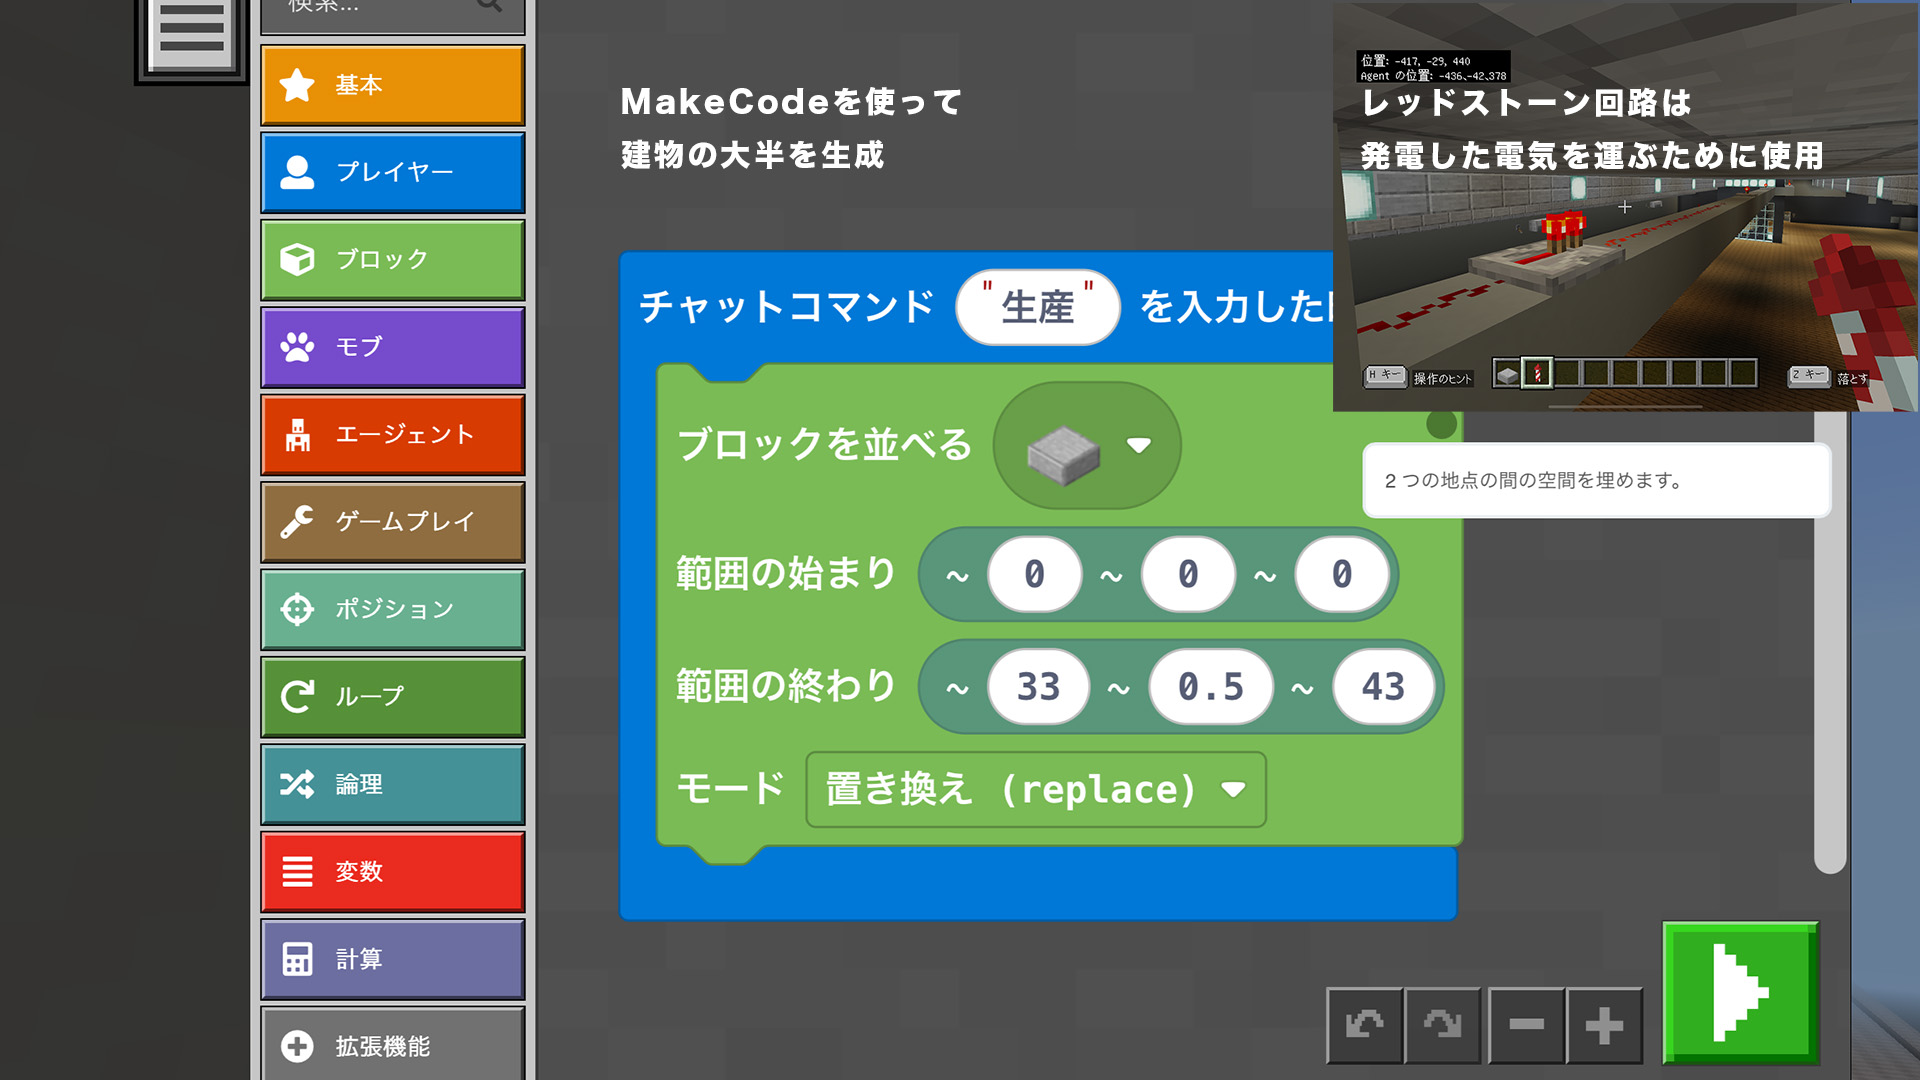Select the 変数 variables category
The height and width of the screenshot is (1080, 1920).
(x=392, y=871)
